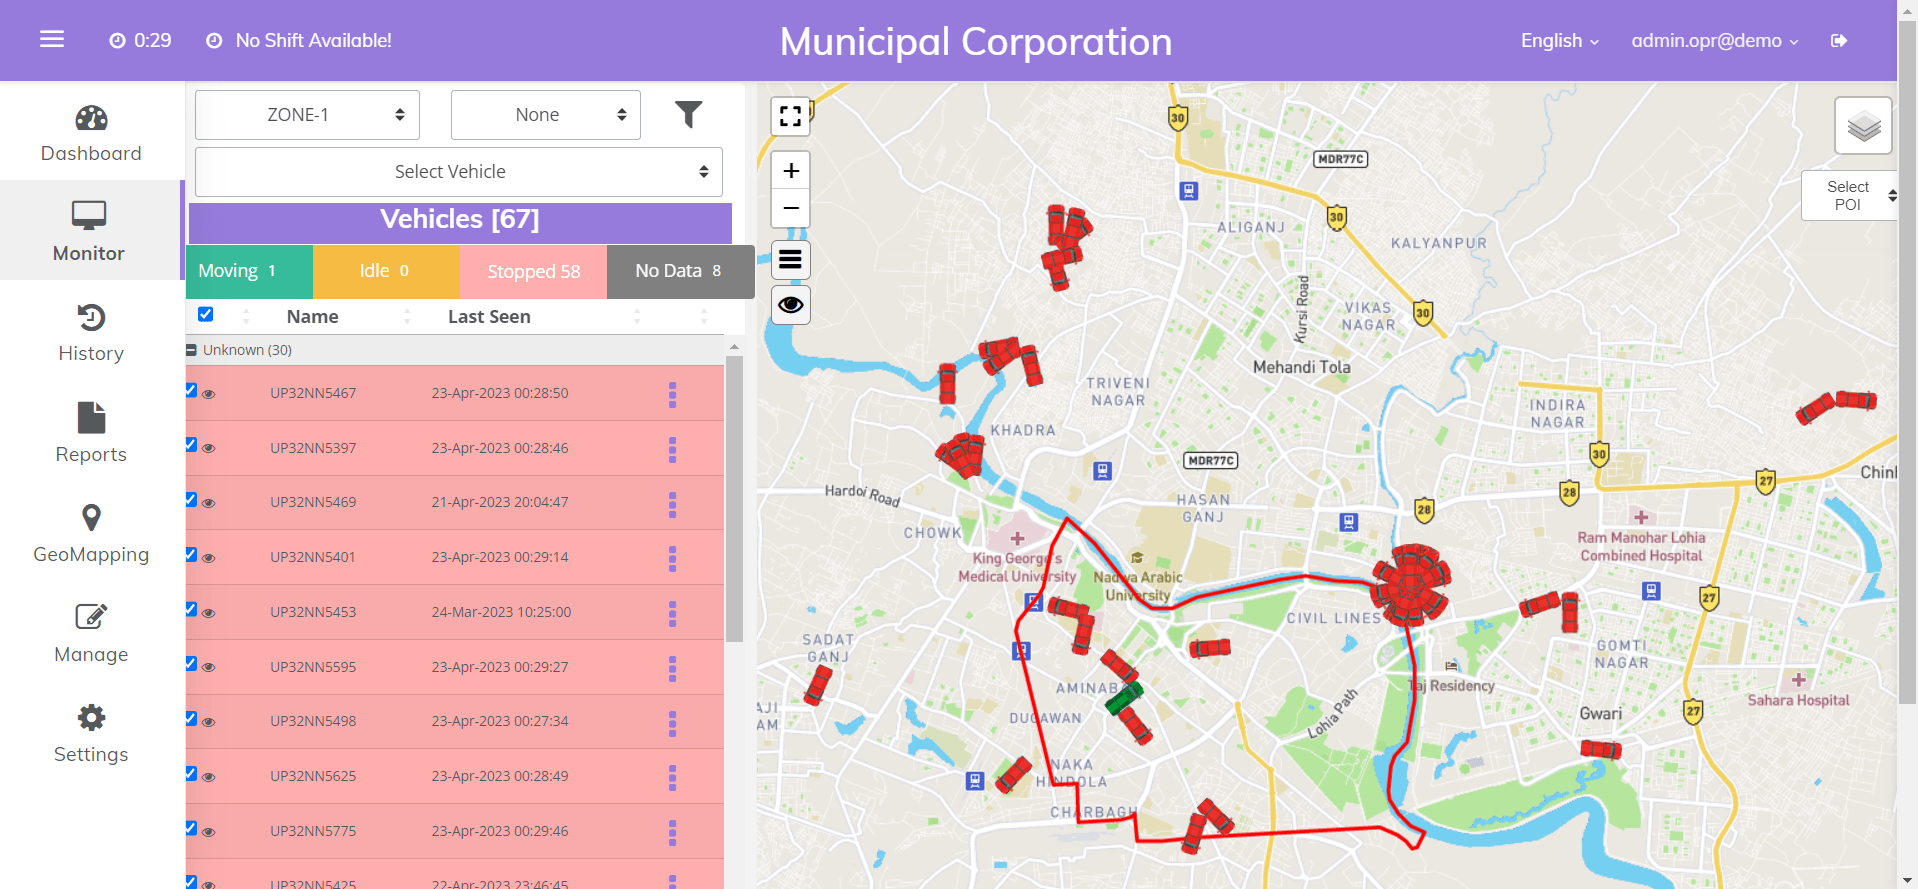Click scroll-up arrow of vehicle list
1918x889 pixels.
(x=734, y=346)
